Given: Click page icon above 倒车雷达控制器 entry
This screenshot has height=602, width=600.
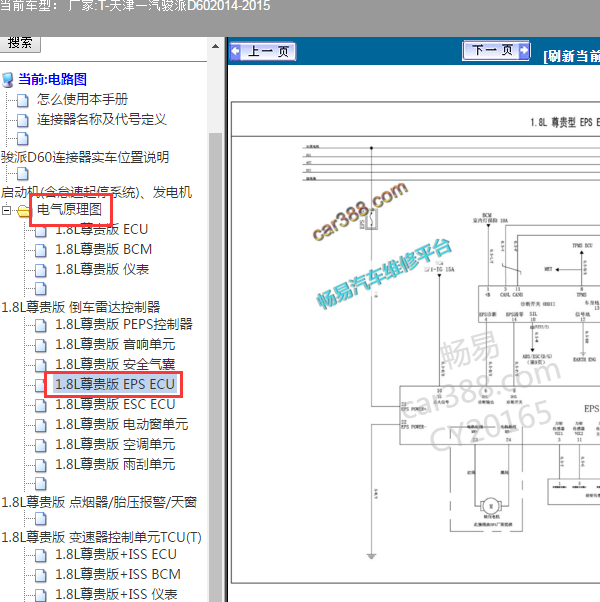Looking at the screenshot, I should 41,289.
